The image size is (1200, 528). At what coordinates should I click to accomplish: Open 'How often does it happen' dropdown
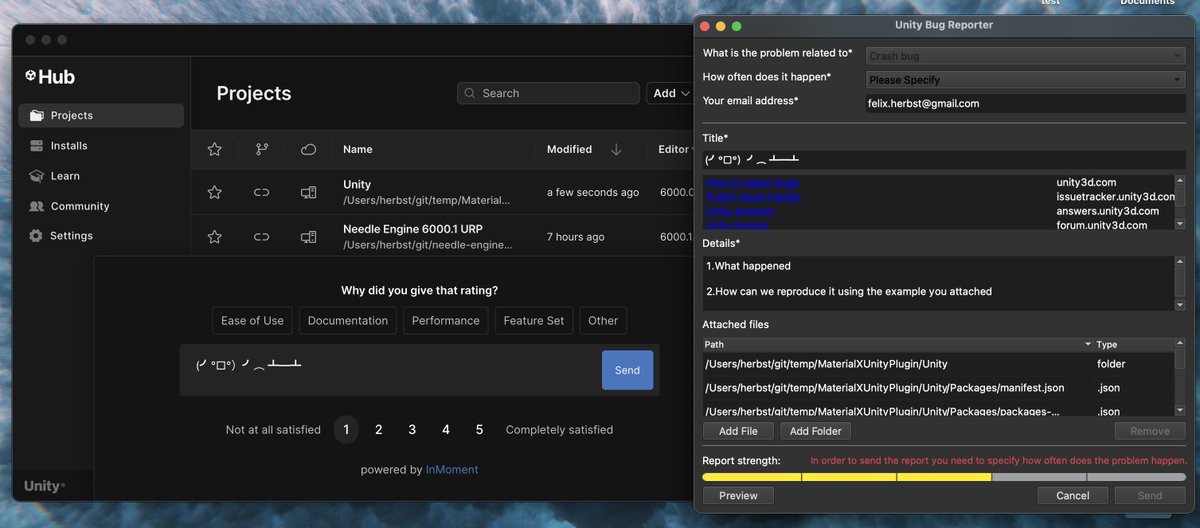tap(1025, 79)
